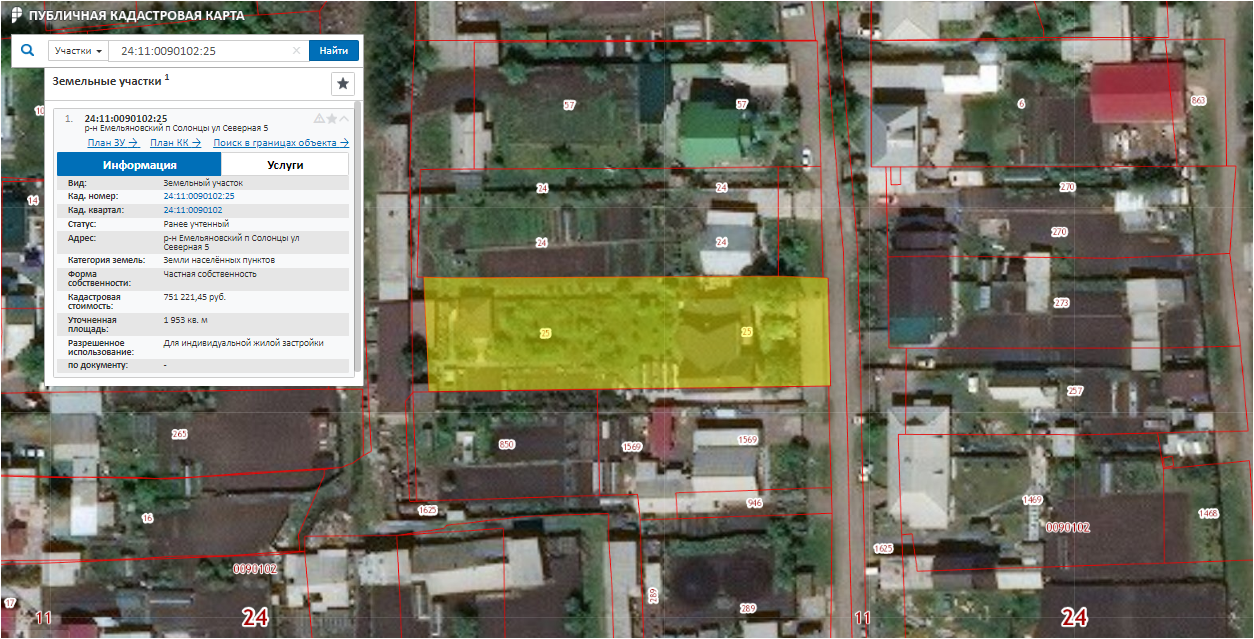Screen dimensions: 1254x639
Task: Click the warning triangle icon in result
Action: coord(319,118)
